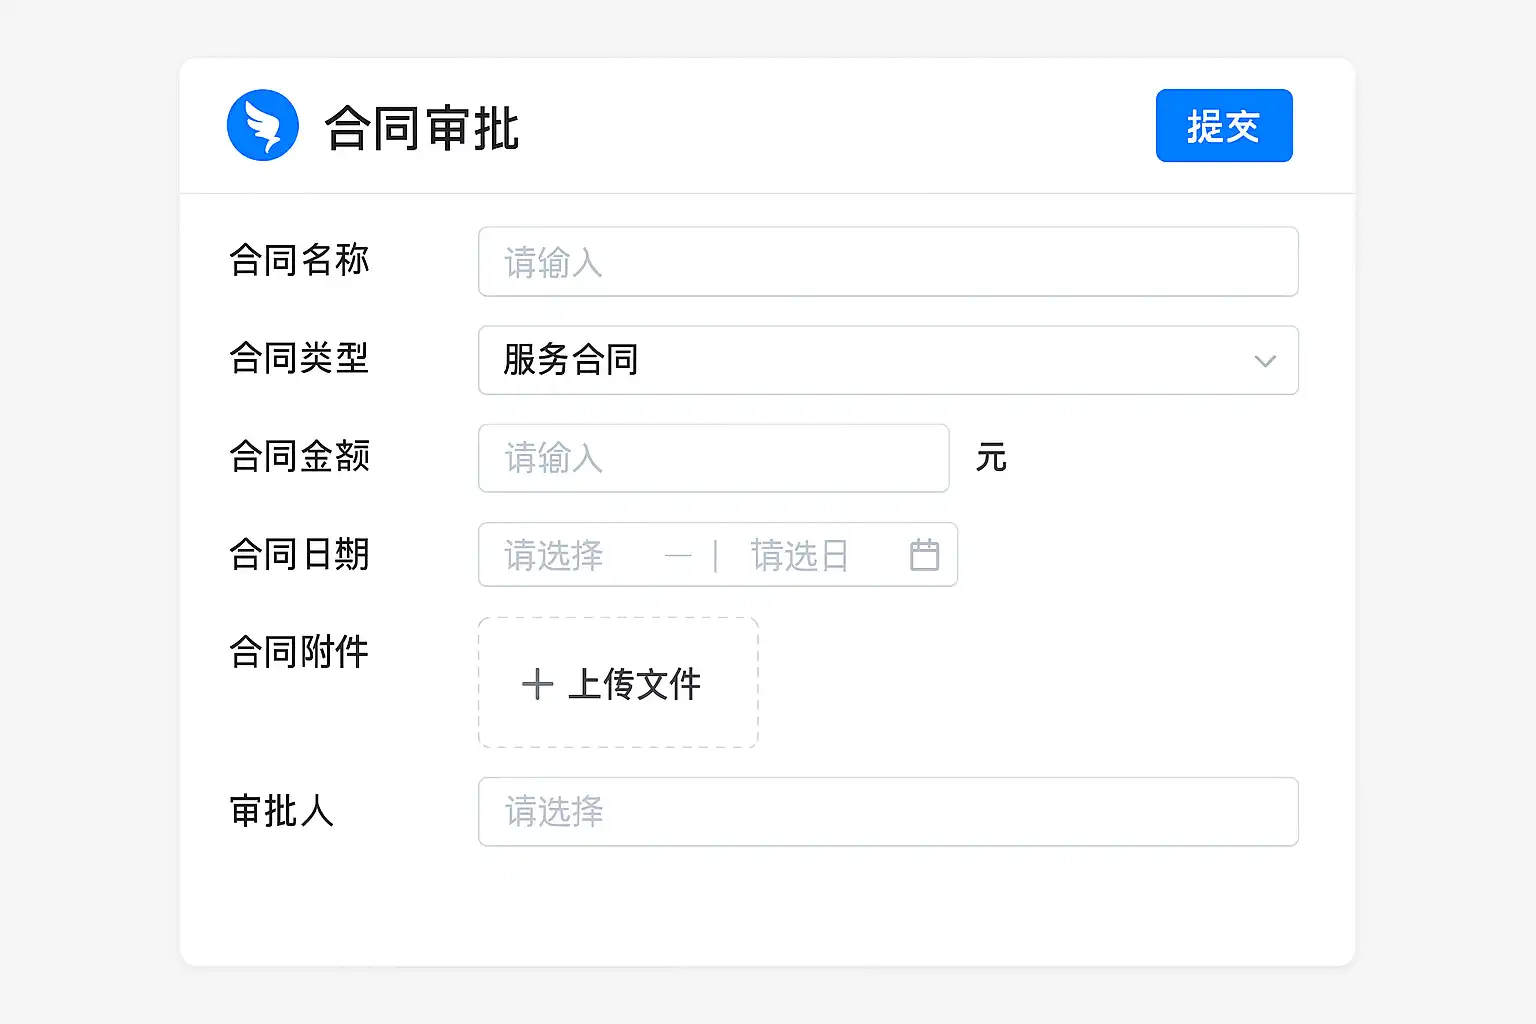Click the 合同金额 field label
1536x1024 pixels.
(299, 456)
